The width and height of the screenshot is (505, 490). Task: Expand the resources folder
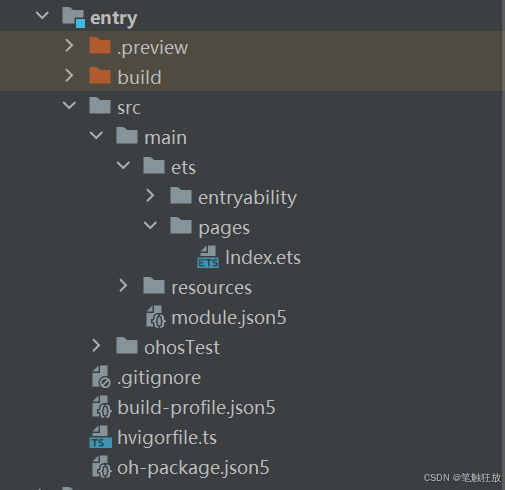point(123,286)
